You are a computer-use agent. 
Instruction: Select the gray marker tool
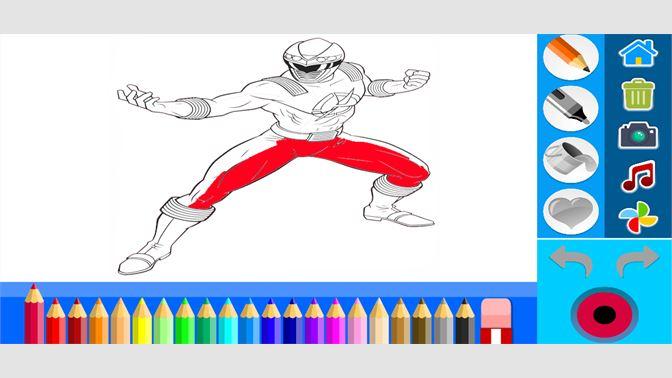coord(570,108)
